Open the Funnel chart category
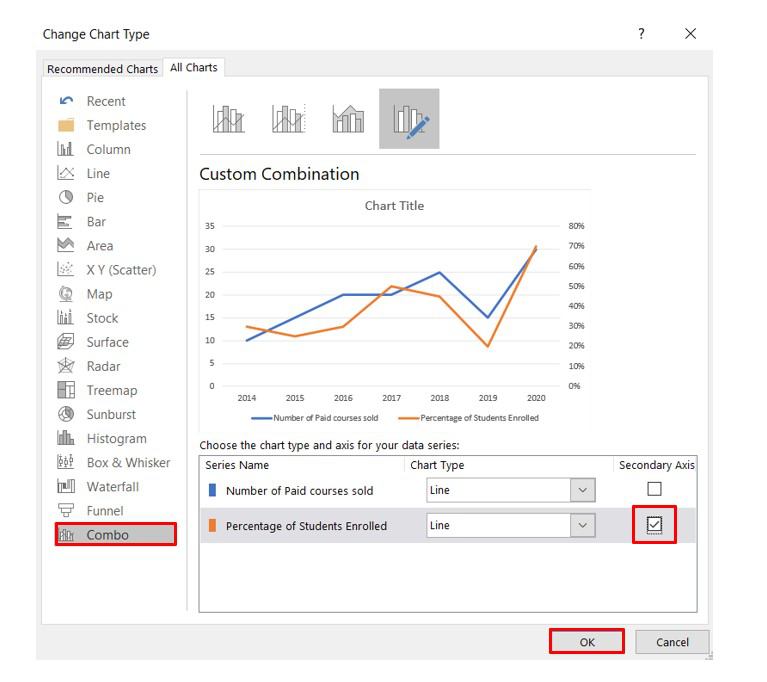The height and width of the screenshot is (682, 767). pyautogui.click(x=105, y=511)
